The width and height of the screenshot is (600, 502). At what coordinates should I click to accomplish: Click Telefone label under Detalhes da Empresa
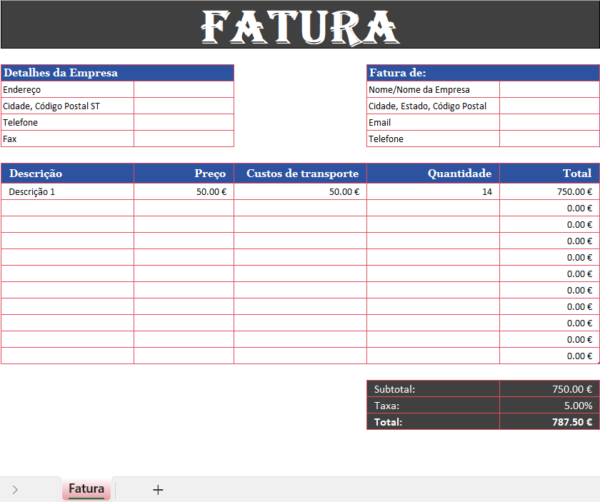pos(68,122)
